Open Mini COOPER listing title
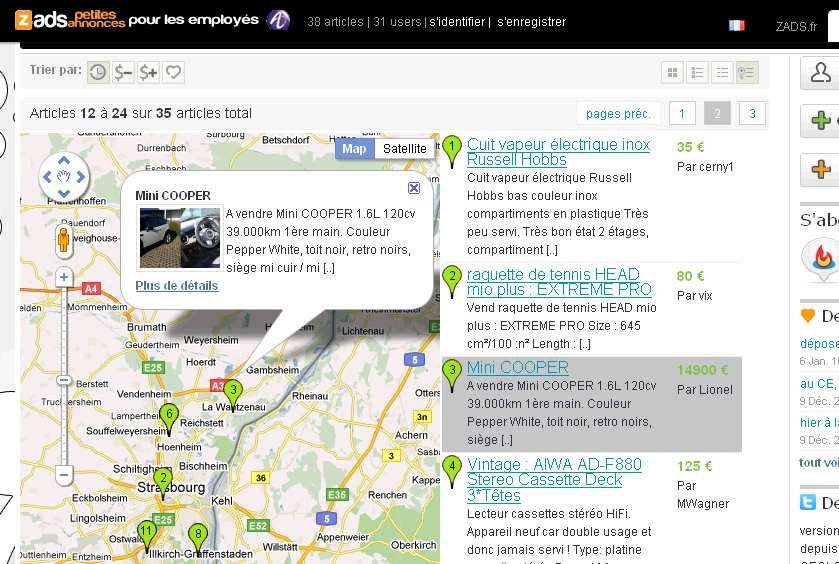 coord(517,368)
